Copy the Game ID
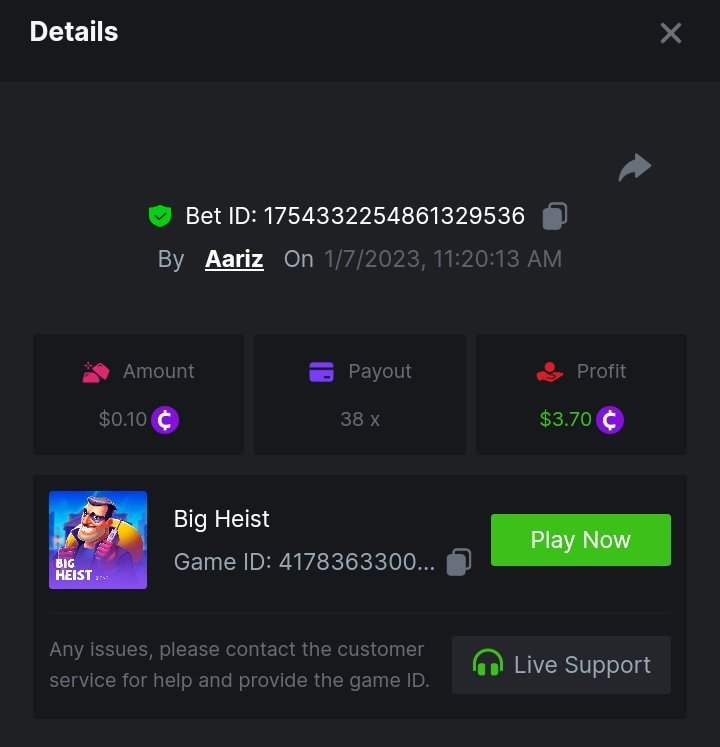Screen dimensions: 720x747 coord(459,562)
